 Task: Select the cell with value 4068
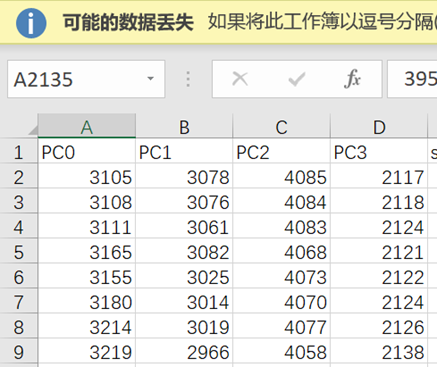pos(281,252)
